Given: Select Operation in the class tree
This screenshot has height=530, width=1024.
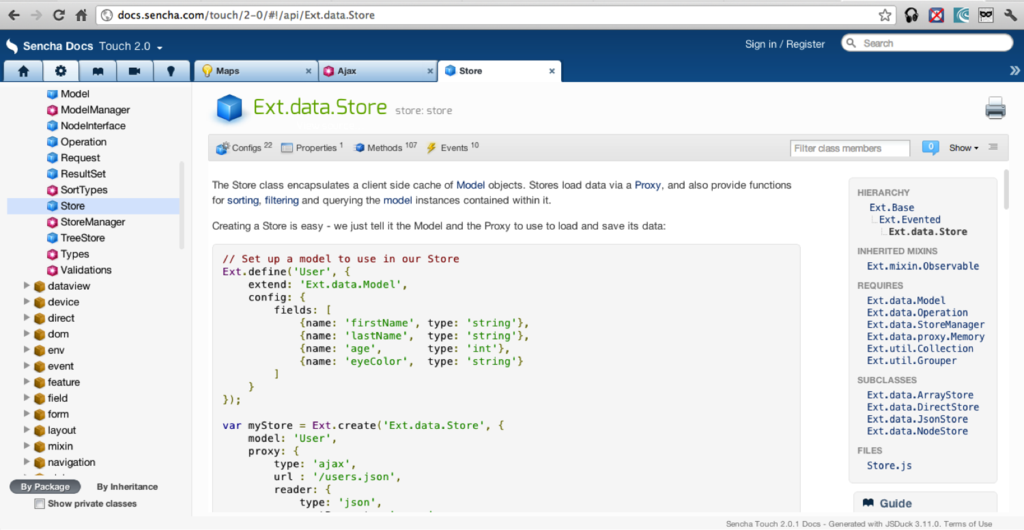Looking at the screenshot, I should tap(83, 142).
